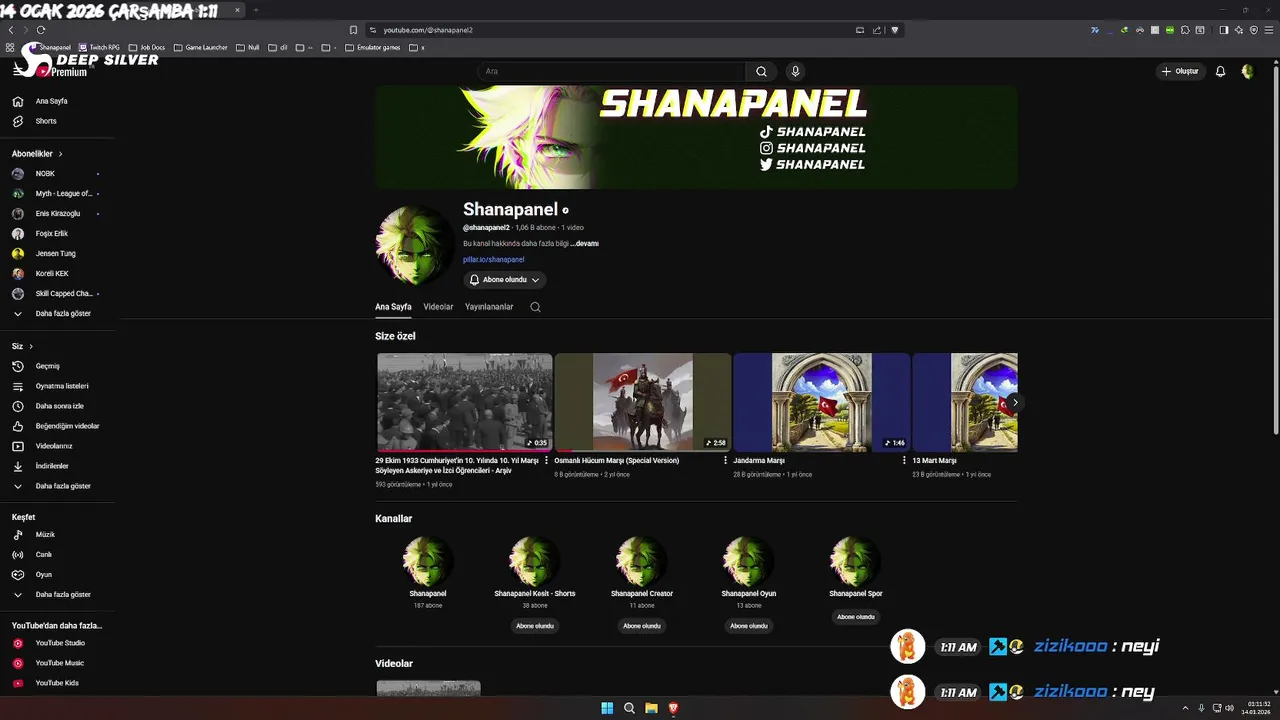This screenshot has height=720, width=1280.
Task: Expand Daha fazla göster under Abonelikler
Action: point(63,314)
